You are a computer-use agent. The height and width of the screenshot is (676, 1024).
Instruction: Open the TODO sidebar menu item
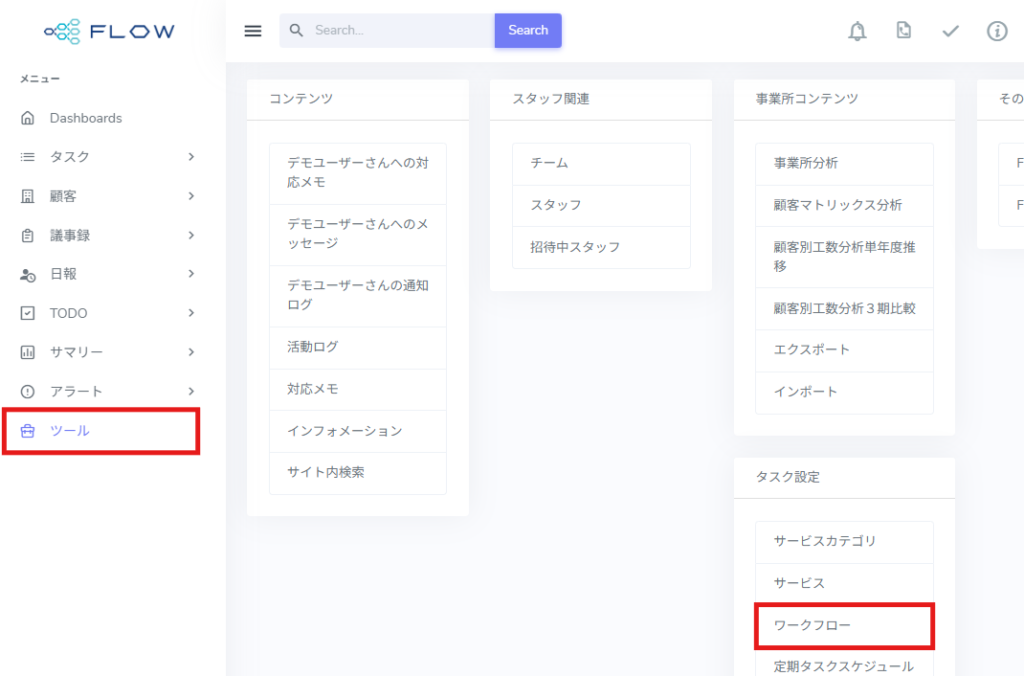point(68,313)
